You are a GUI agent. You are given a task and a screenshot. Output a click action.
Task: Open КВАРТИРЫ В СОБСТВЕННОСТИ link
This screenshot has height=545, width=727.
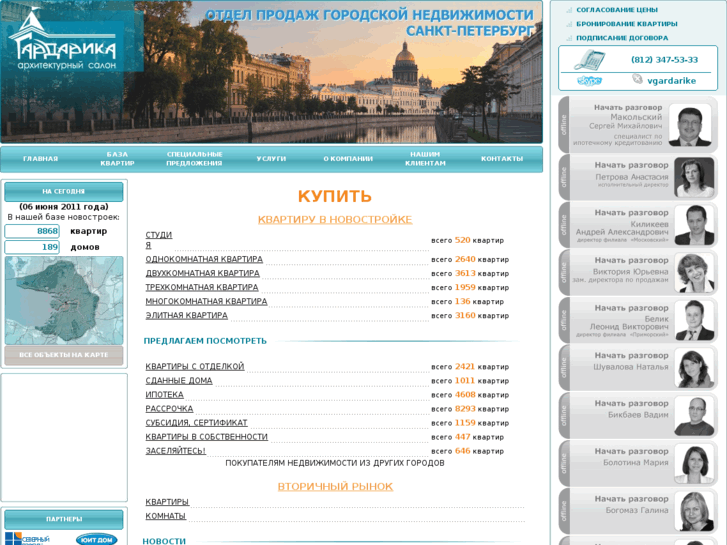coord(207,436)
